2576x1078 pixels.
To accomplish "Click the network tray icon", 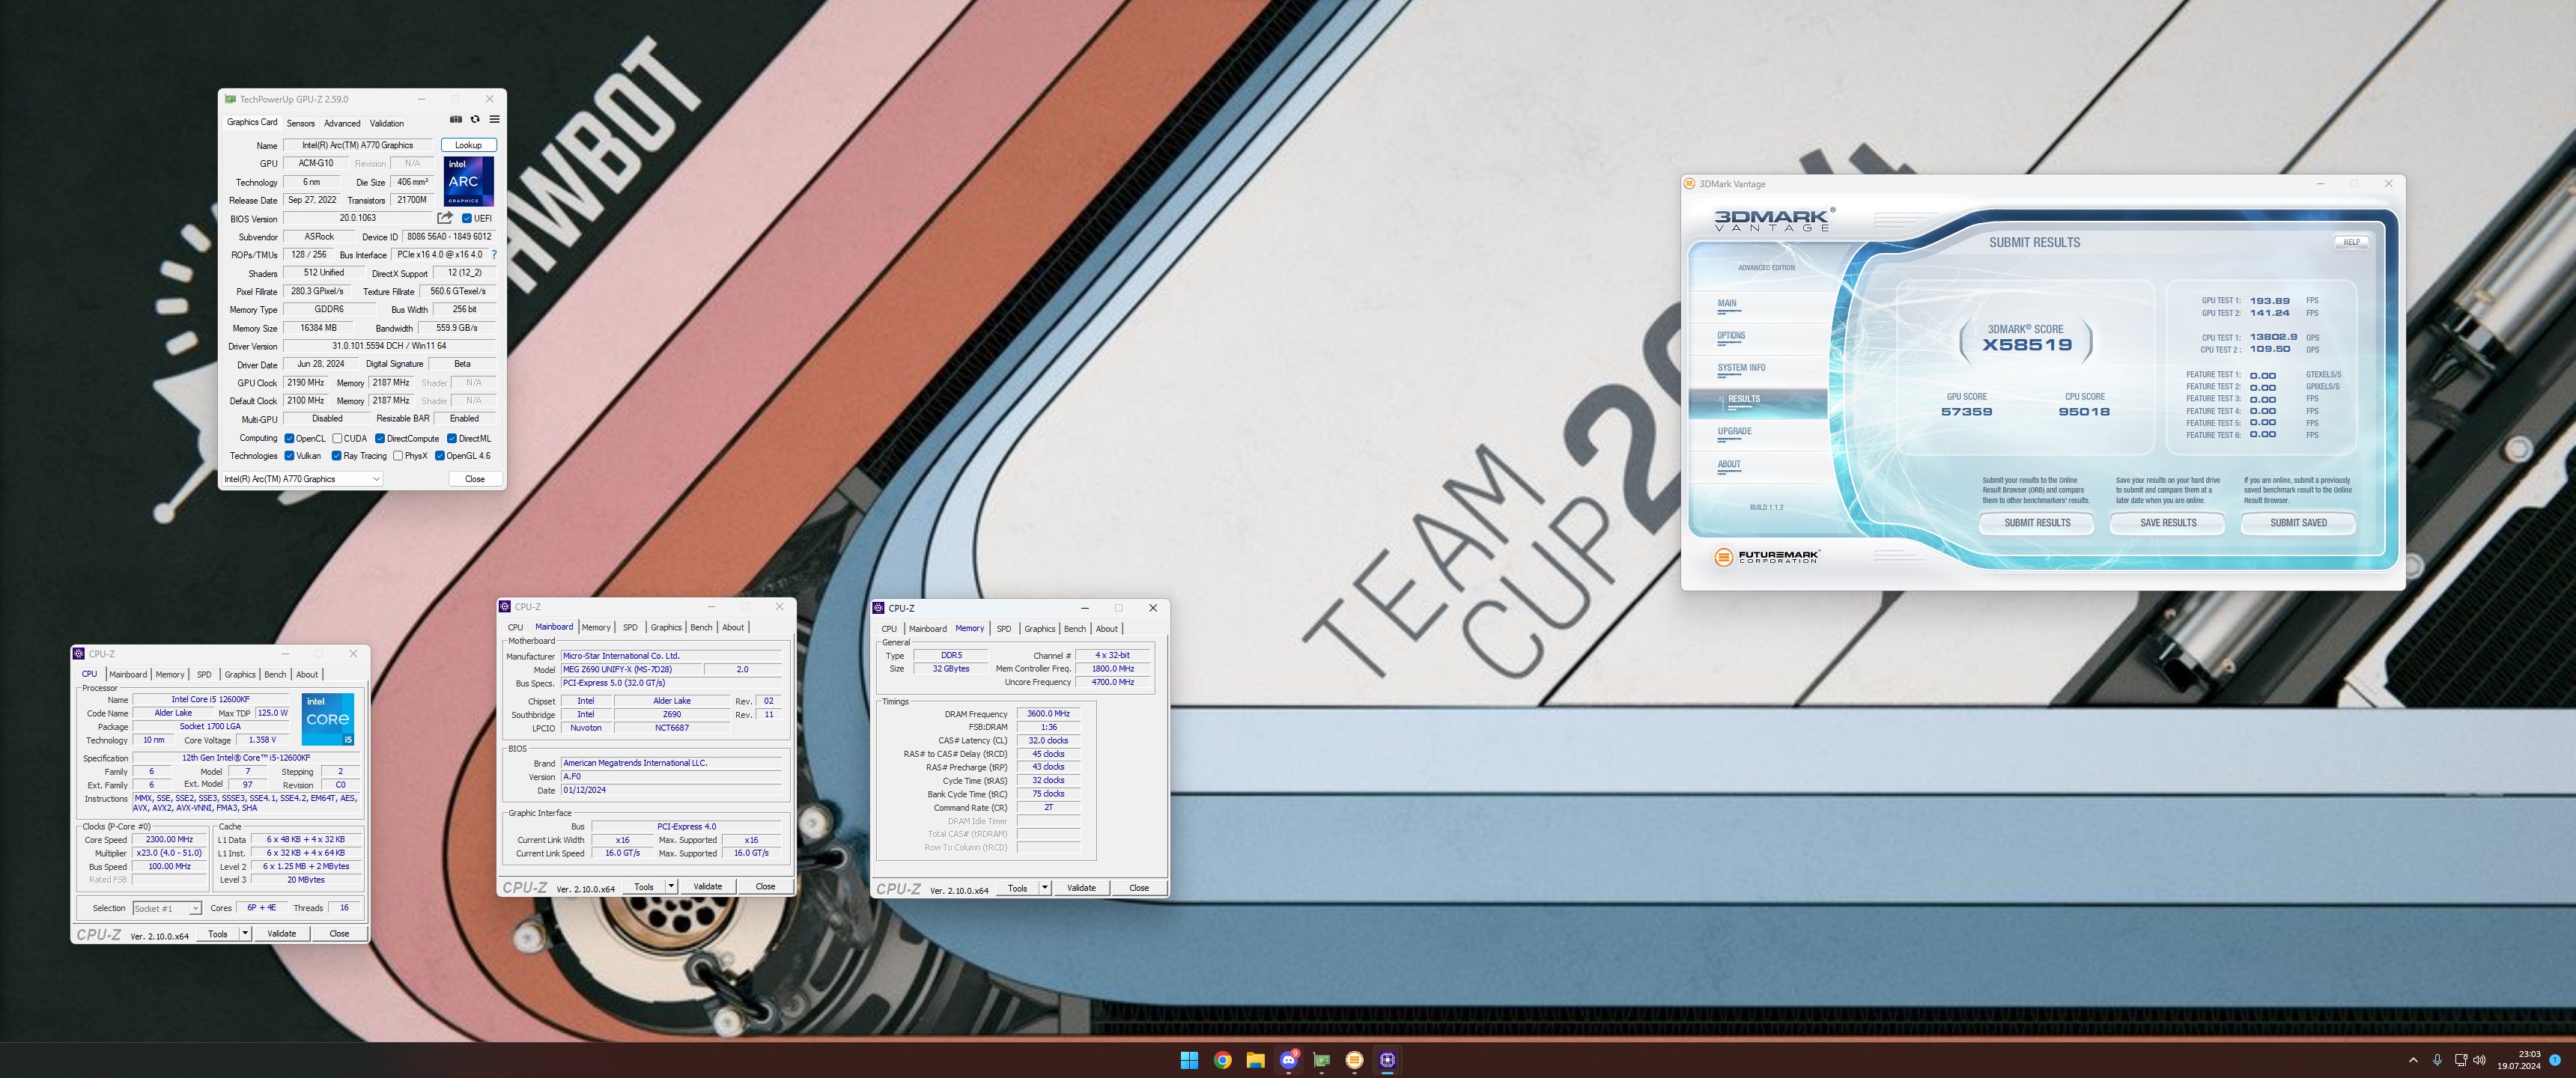I will 2461,1060.
